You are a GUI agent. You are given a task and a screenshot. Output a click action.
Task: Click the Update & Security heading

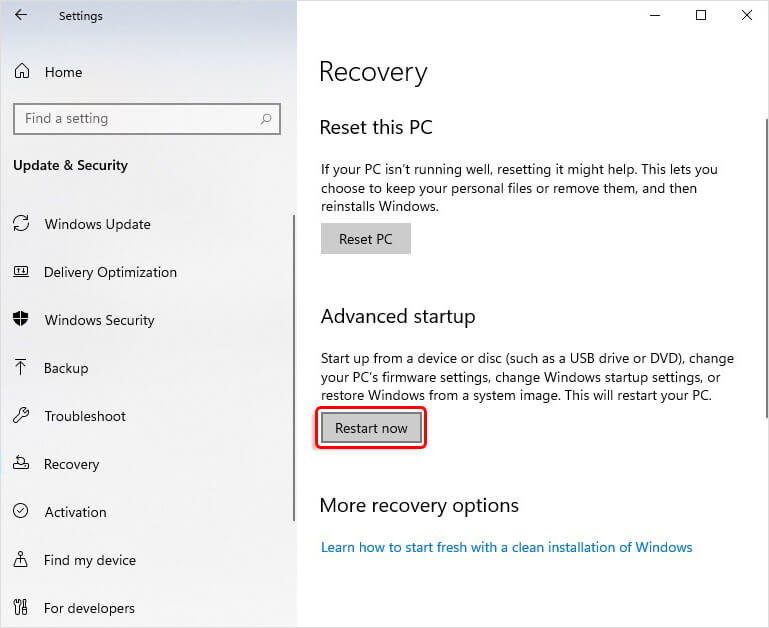tap(70, 165)
